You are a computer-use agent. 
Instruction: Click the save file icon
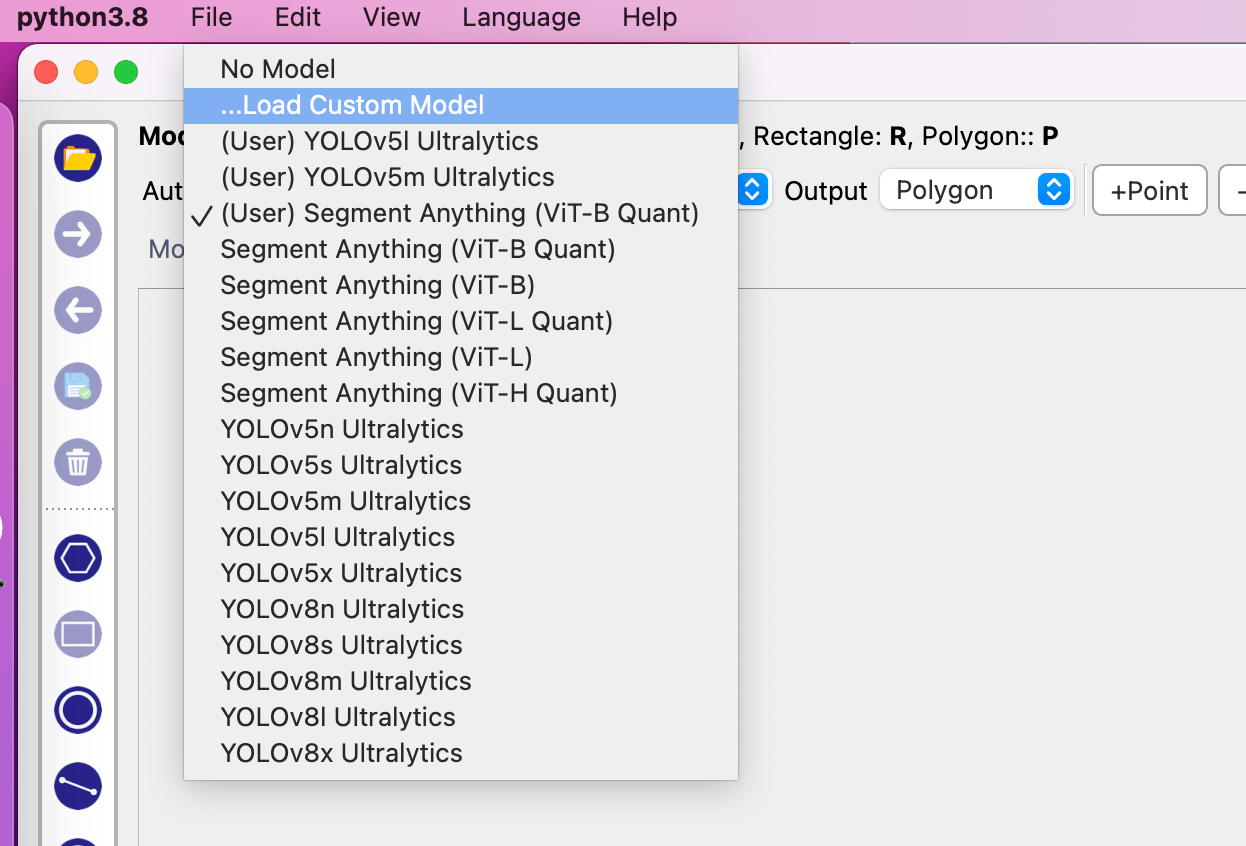78,386
